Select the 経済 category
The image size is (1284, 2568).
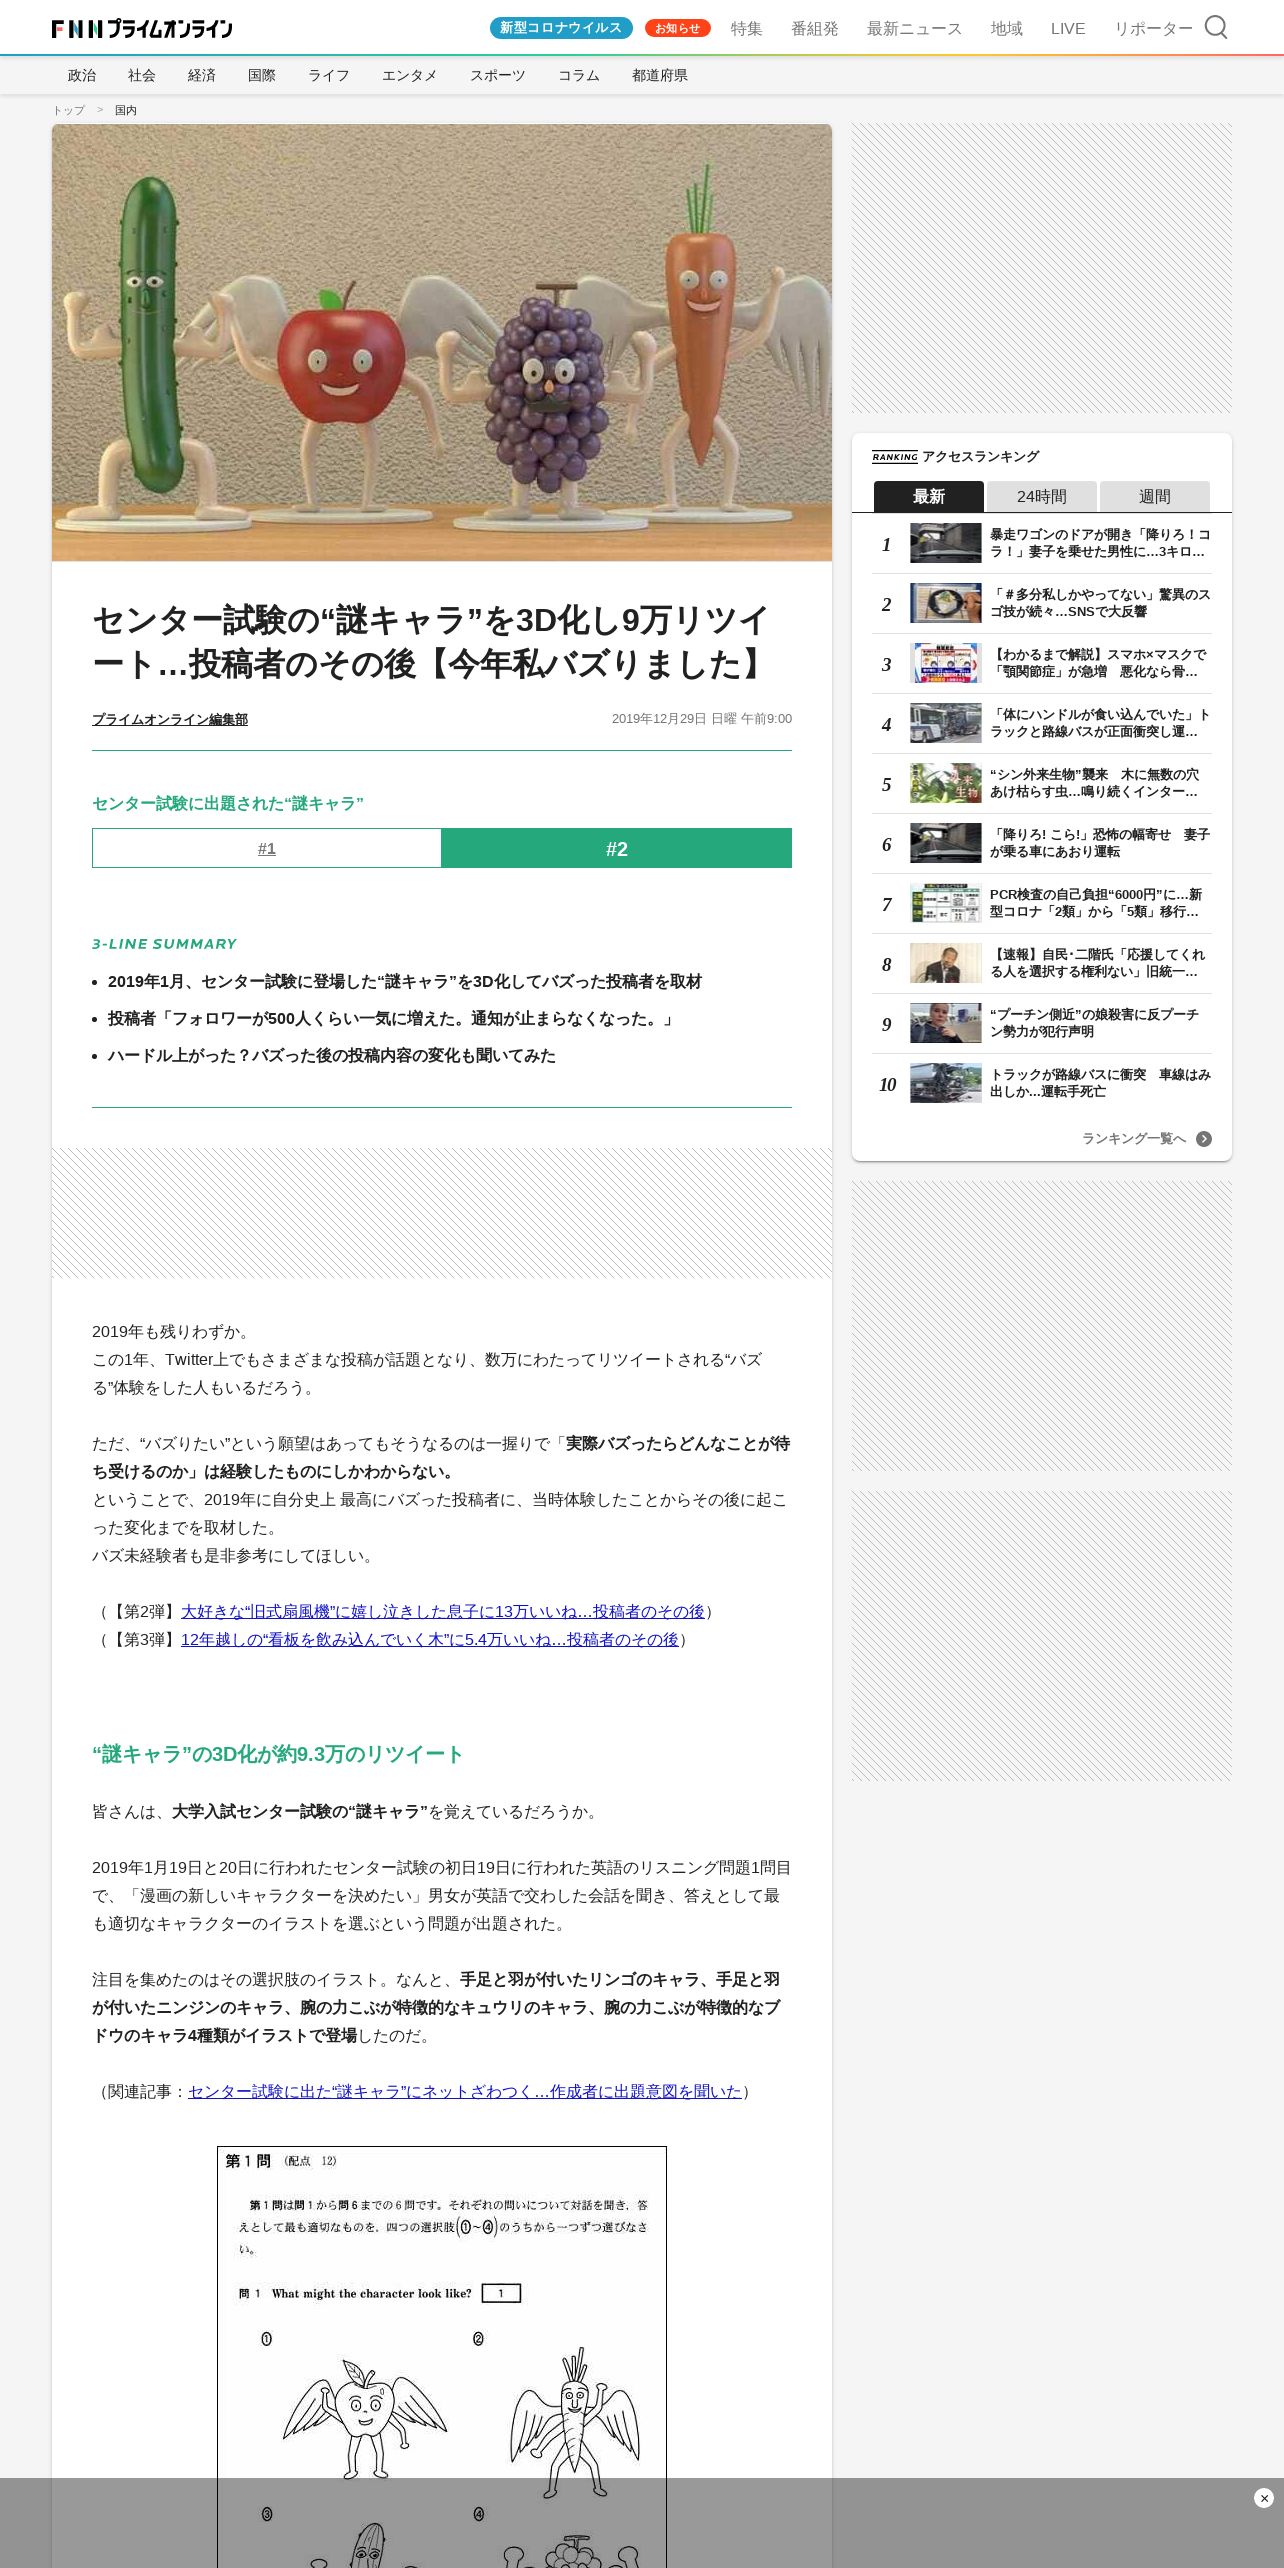[x=202, y=75]
